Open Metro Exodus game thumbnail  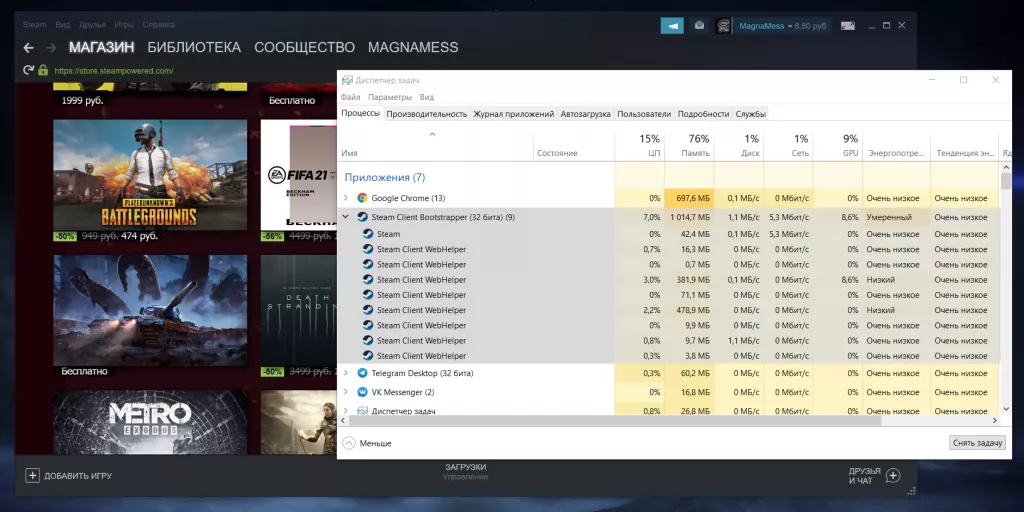pyautogui.click(x=150, y=422)
